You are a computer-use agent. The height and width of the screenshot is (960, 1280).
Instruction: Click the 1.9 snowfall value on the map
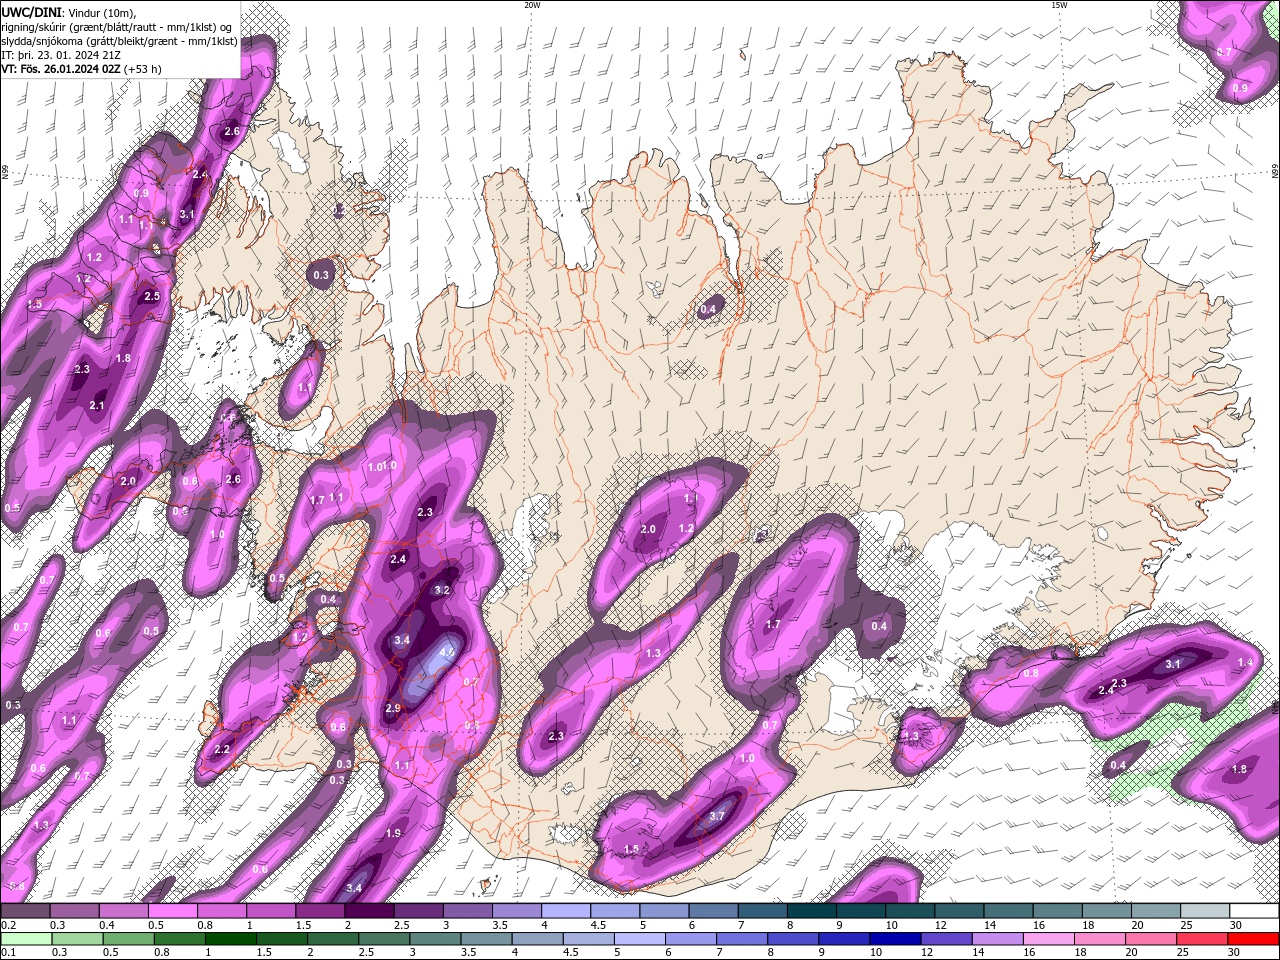[x=394, y=833]
